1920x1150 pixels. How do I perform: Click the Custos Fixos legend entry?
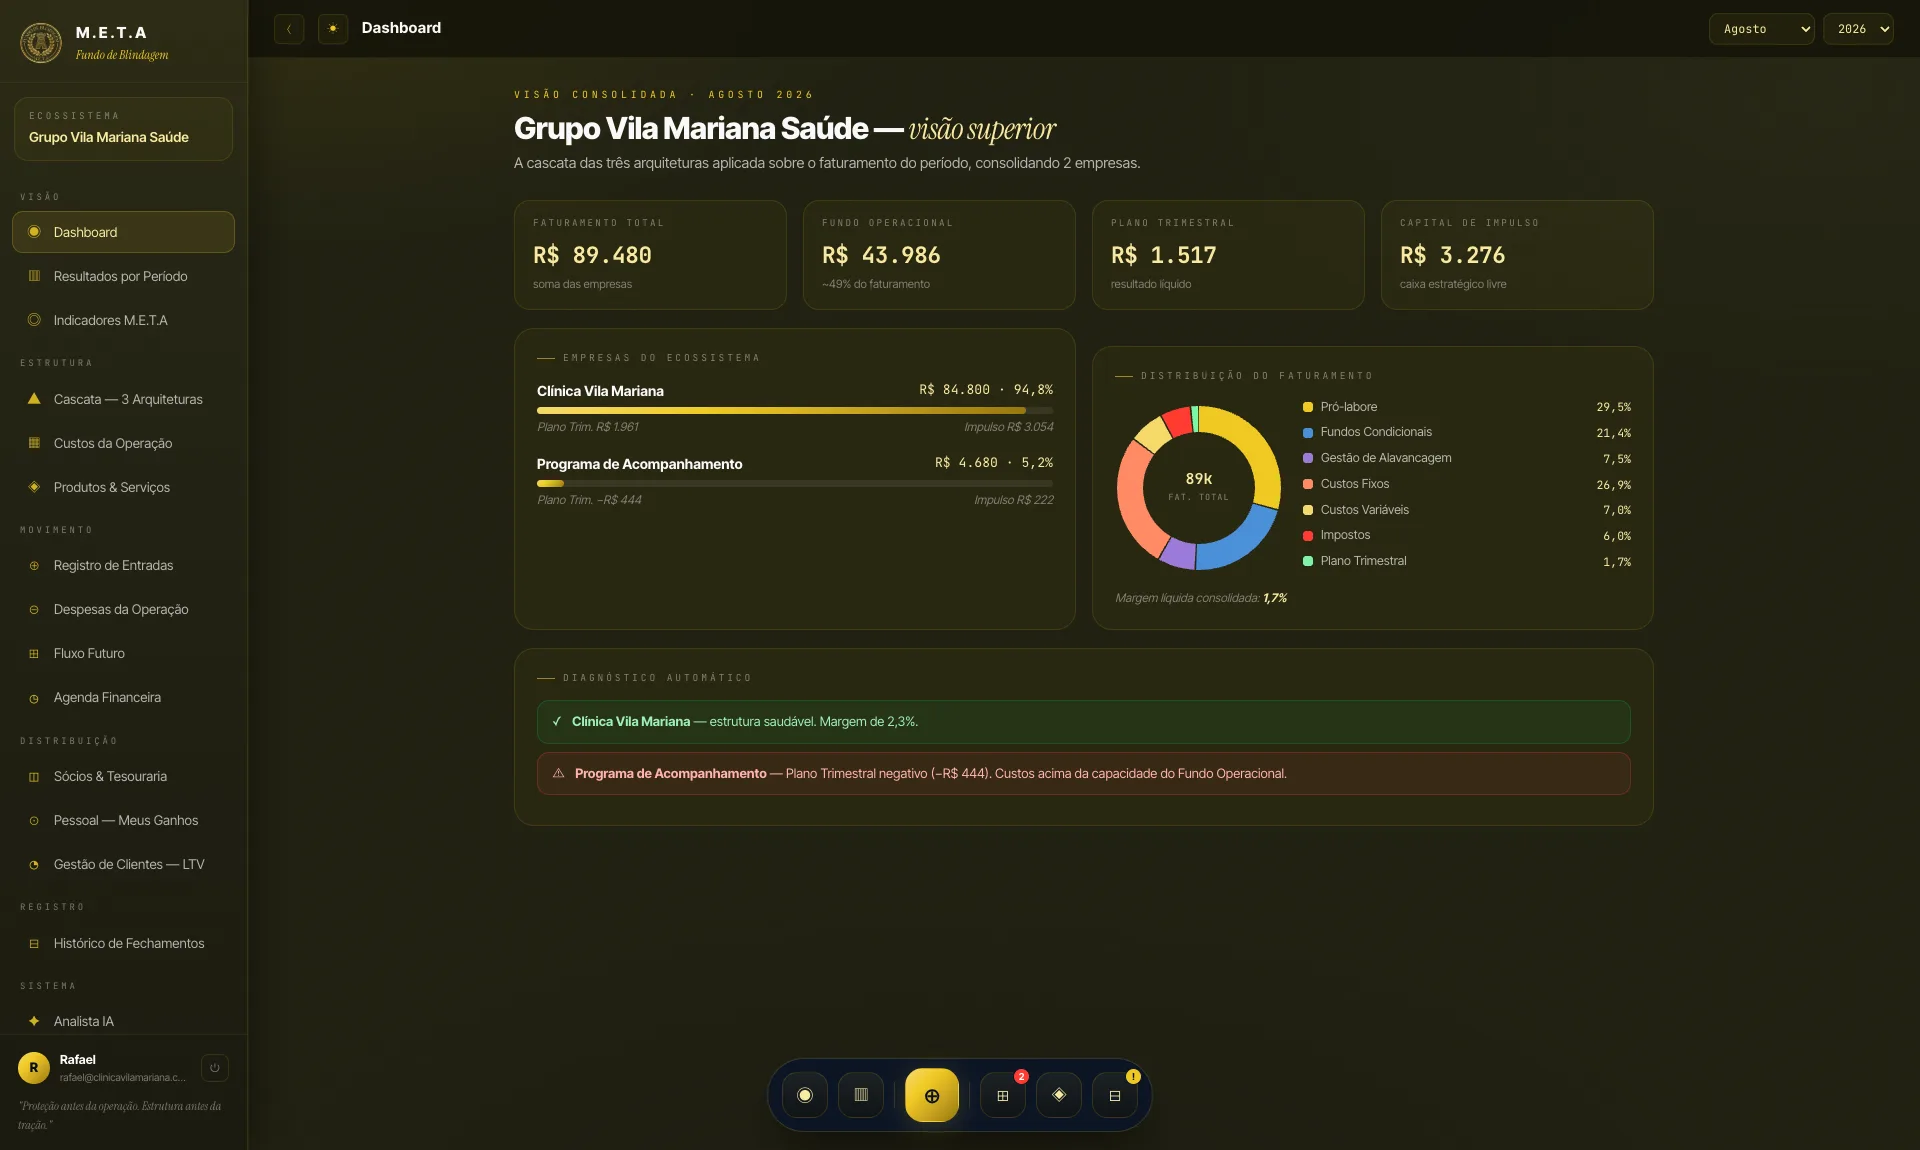point(1467,484)
